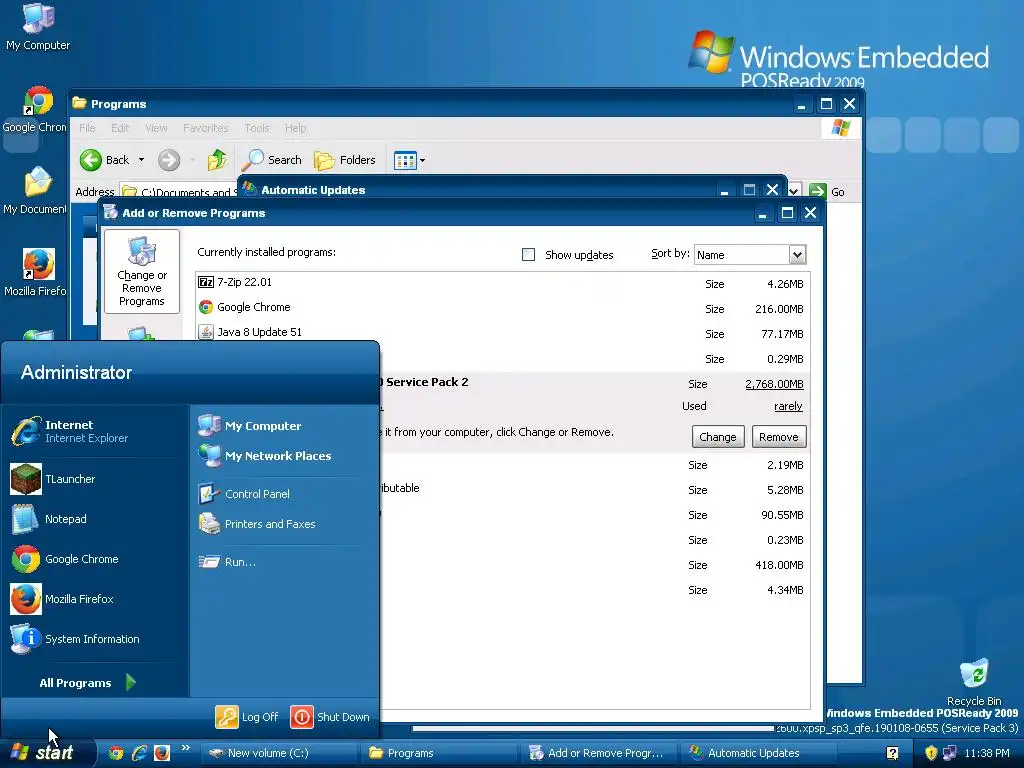
Task: Click Search in the Programs window toolbar
Action: pyautogui.click(x=272, y=160)
